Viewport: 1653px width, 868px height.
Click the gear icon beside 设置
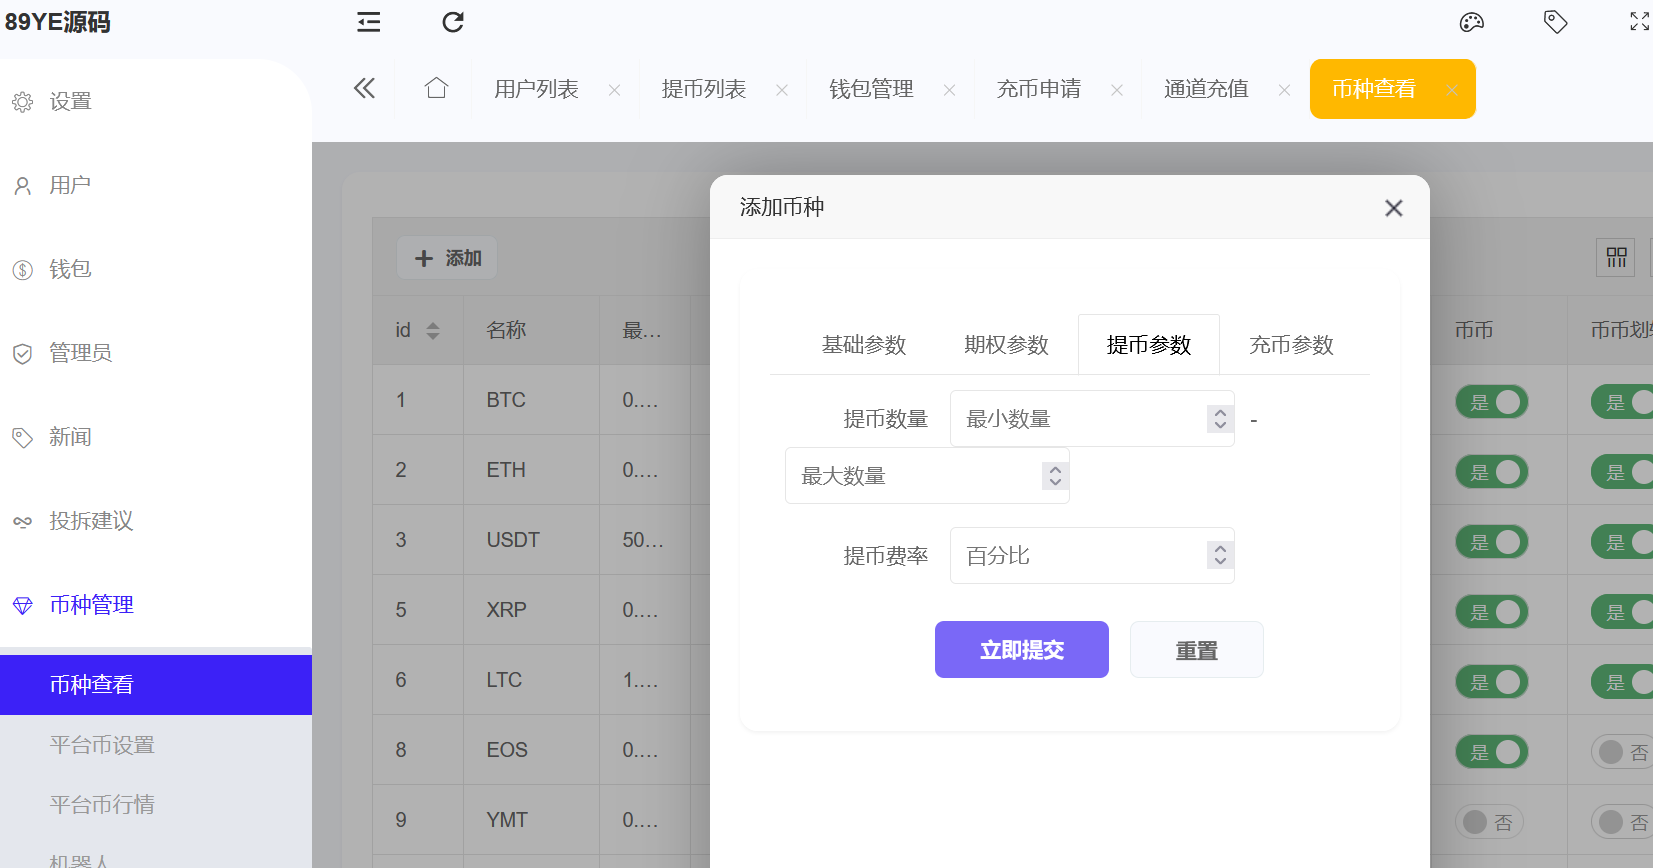click(22, 102)
